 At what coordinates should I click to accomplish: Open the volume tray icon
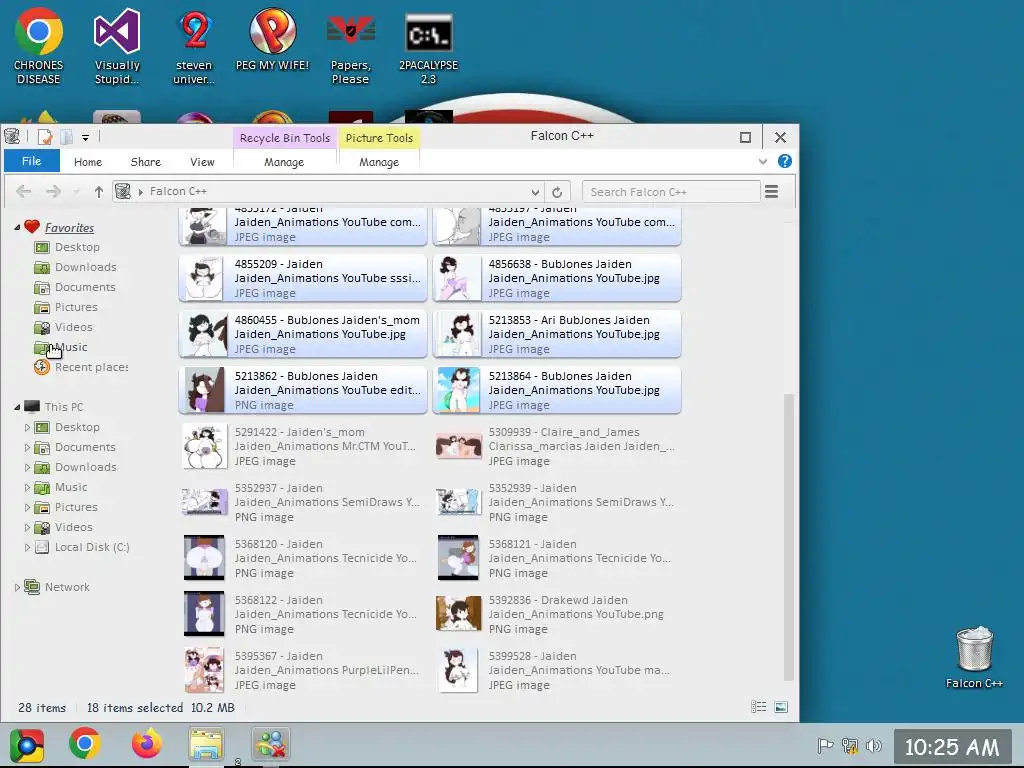coord(873,745)
